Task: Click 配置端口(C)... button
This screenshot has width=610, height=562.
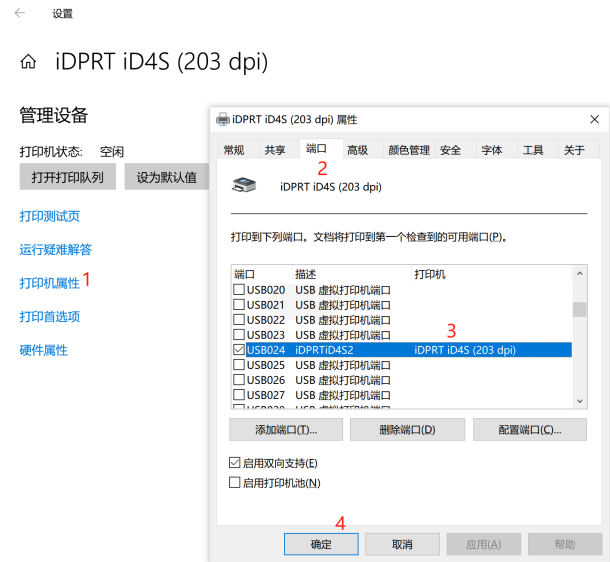Action: click(530, 429)
